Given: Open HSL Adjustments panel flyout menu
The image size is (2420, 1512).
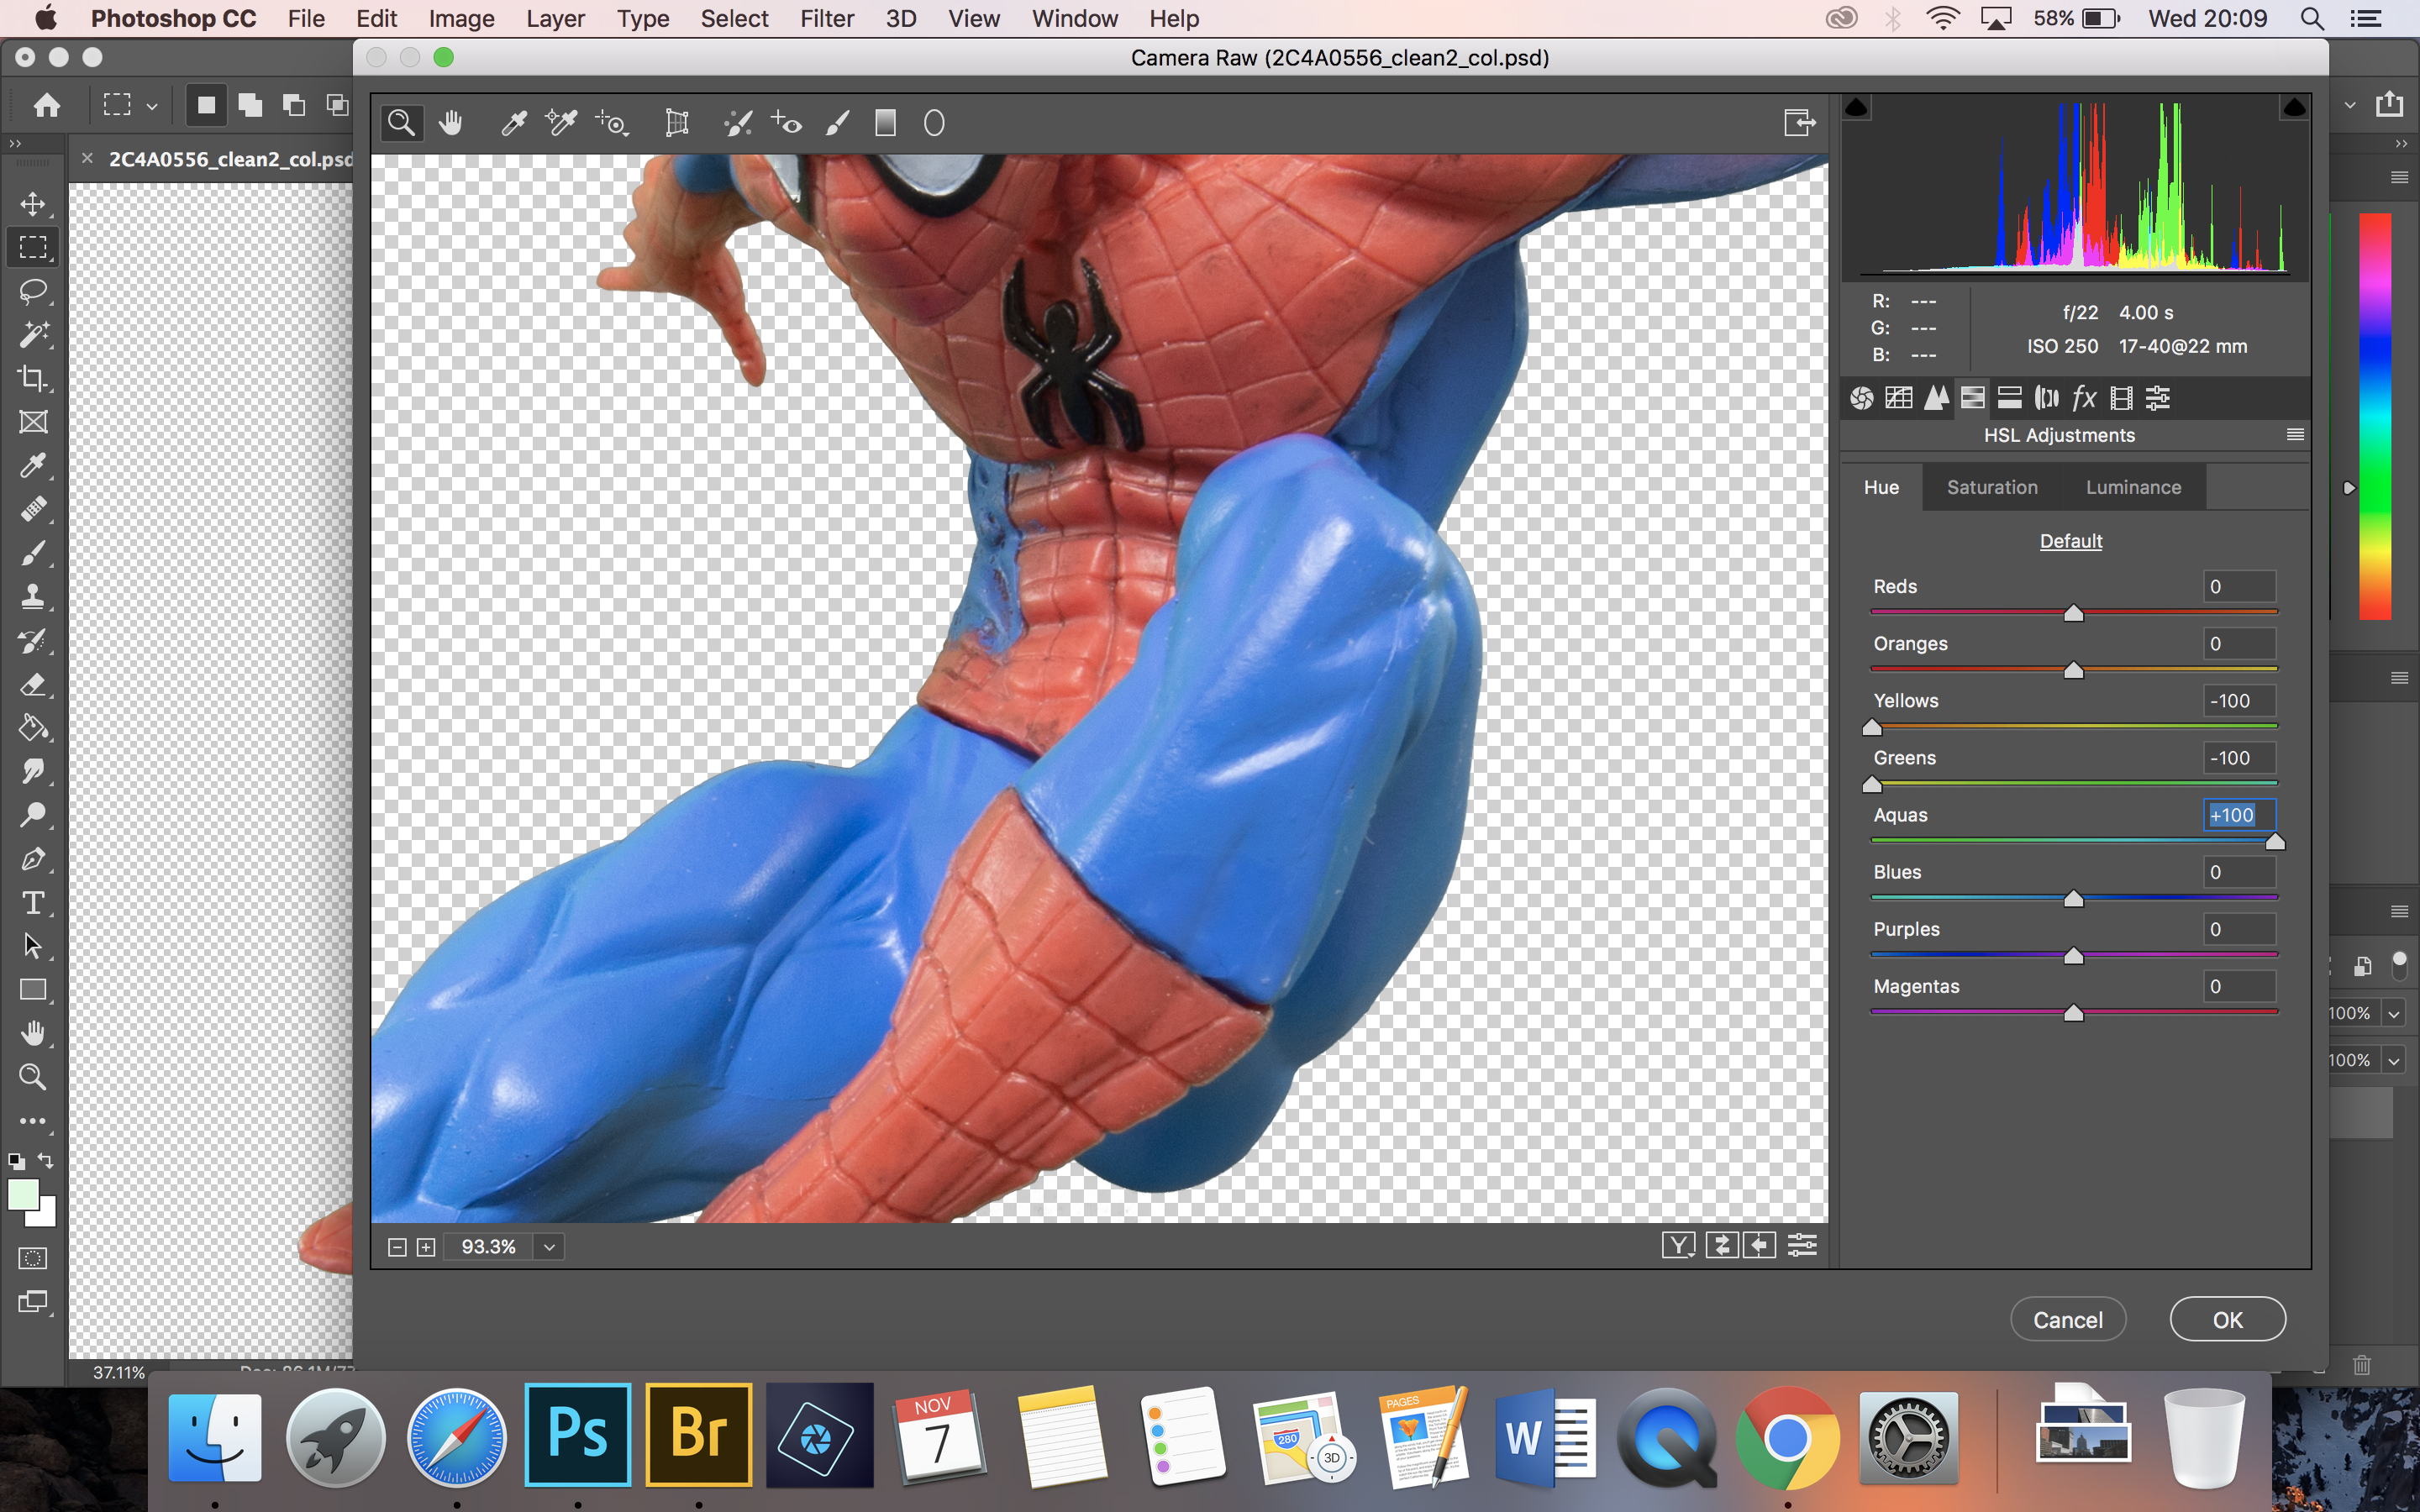Looking at the screenshot, I should [2295, 435].
